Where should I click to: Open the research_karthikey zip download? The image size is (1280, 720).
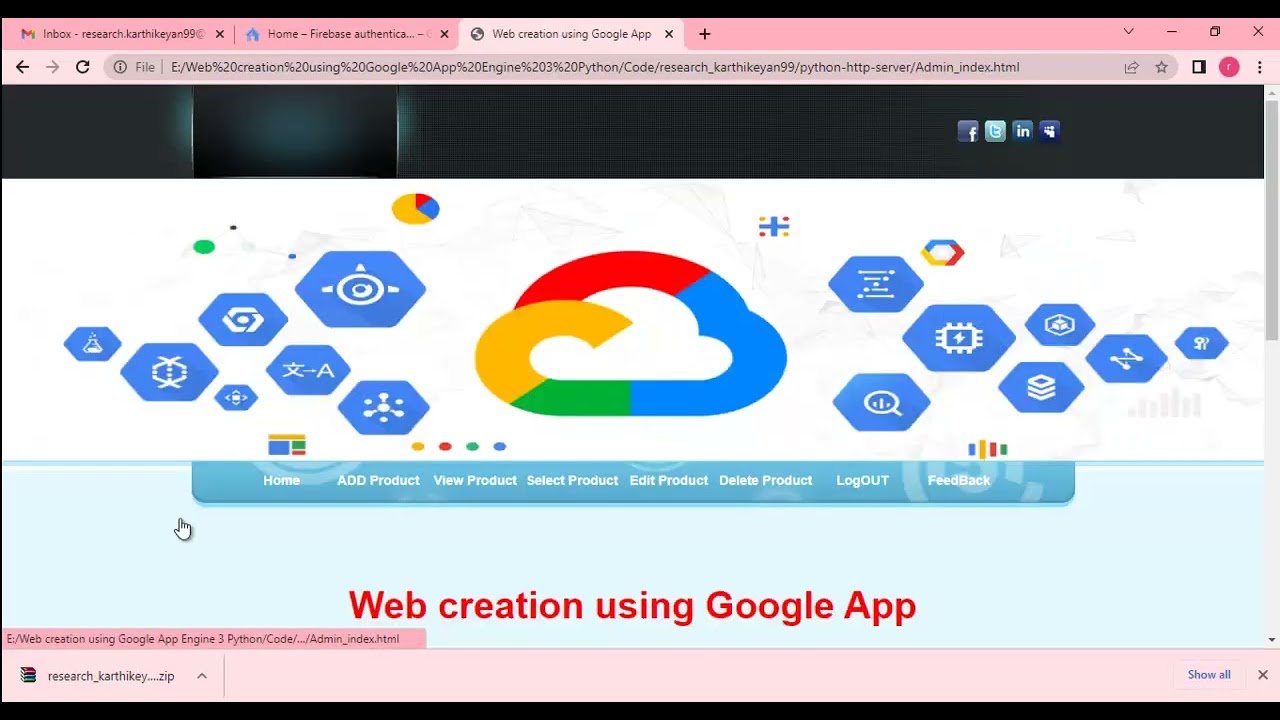(x=98, y=676)
